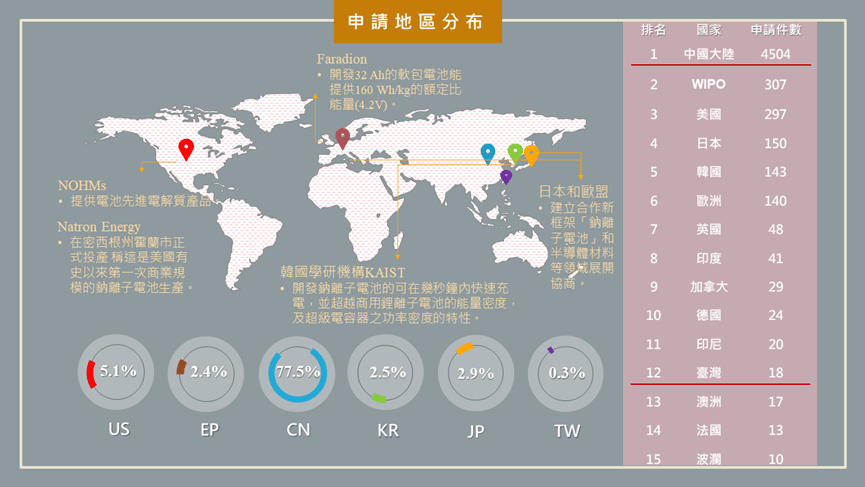The height and width of the screenshot is (487, 865).
Task: Click the 申請件數 column header
Action: pos(776,30)
